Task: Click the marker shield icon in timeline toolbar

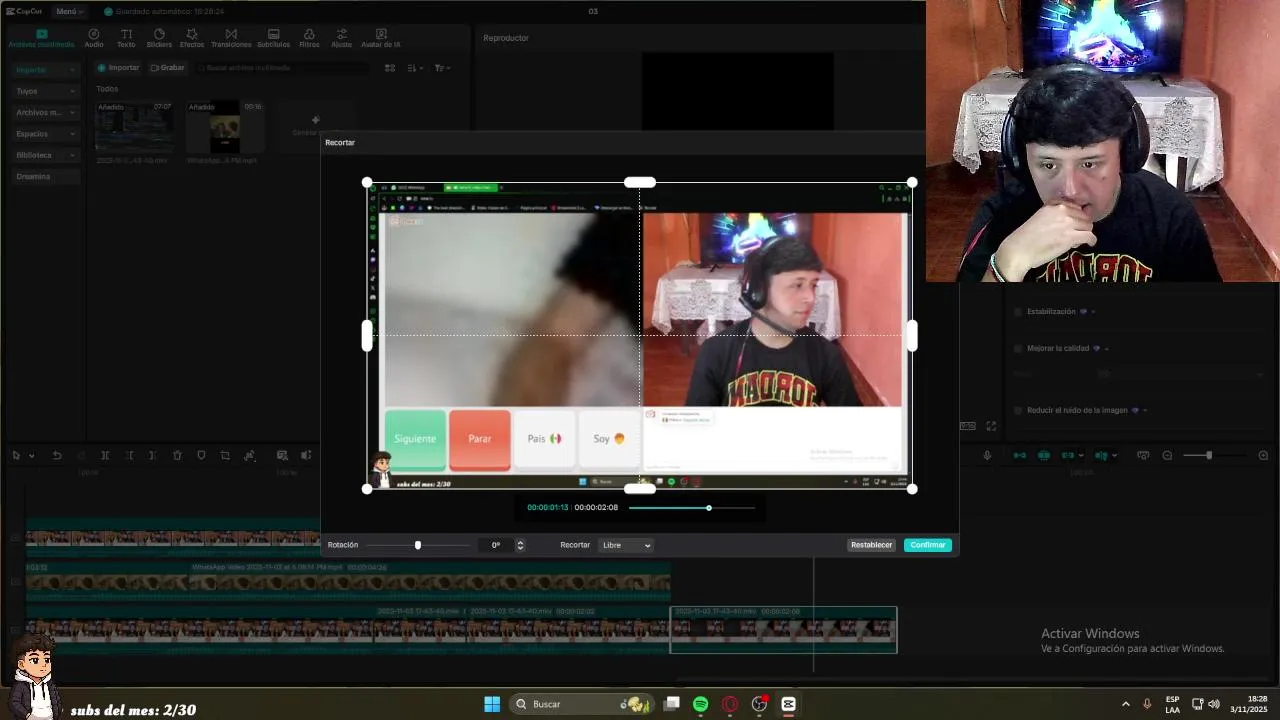Action: tap(201, 455)
